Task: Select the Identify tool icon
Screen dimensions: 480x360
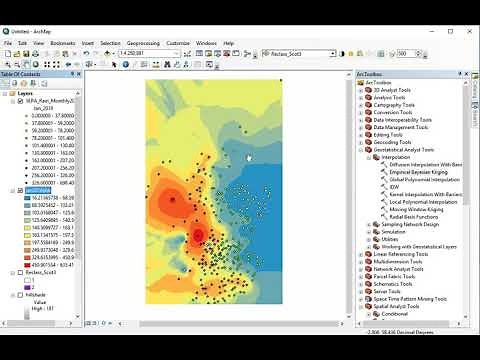Action: [x=126, y=64]
